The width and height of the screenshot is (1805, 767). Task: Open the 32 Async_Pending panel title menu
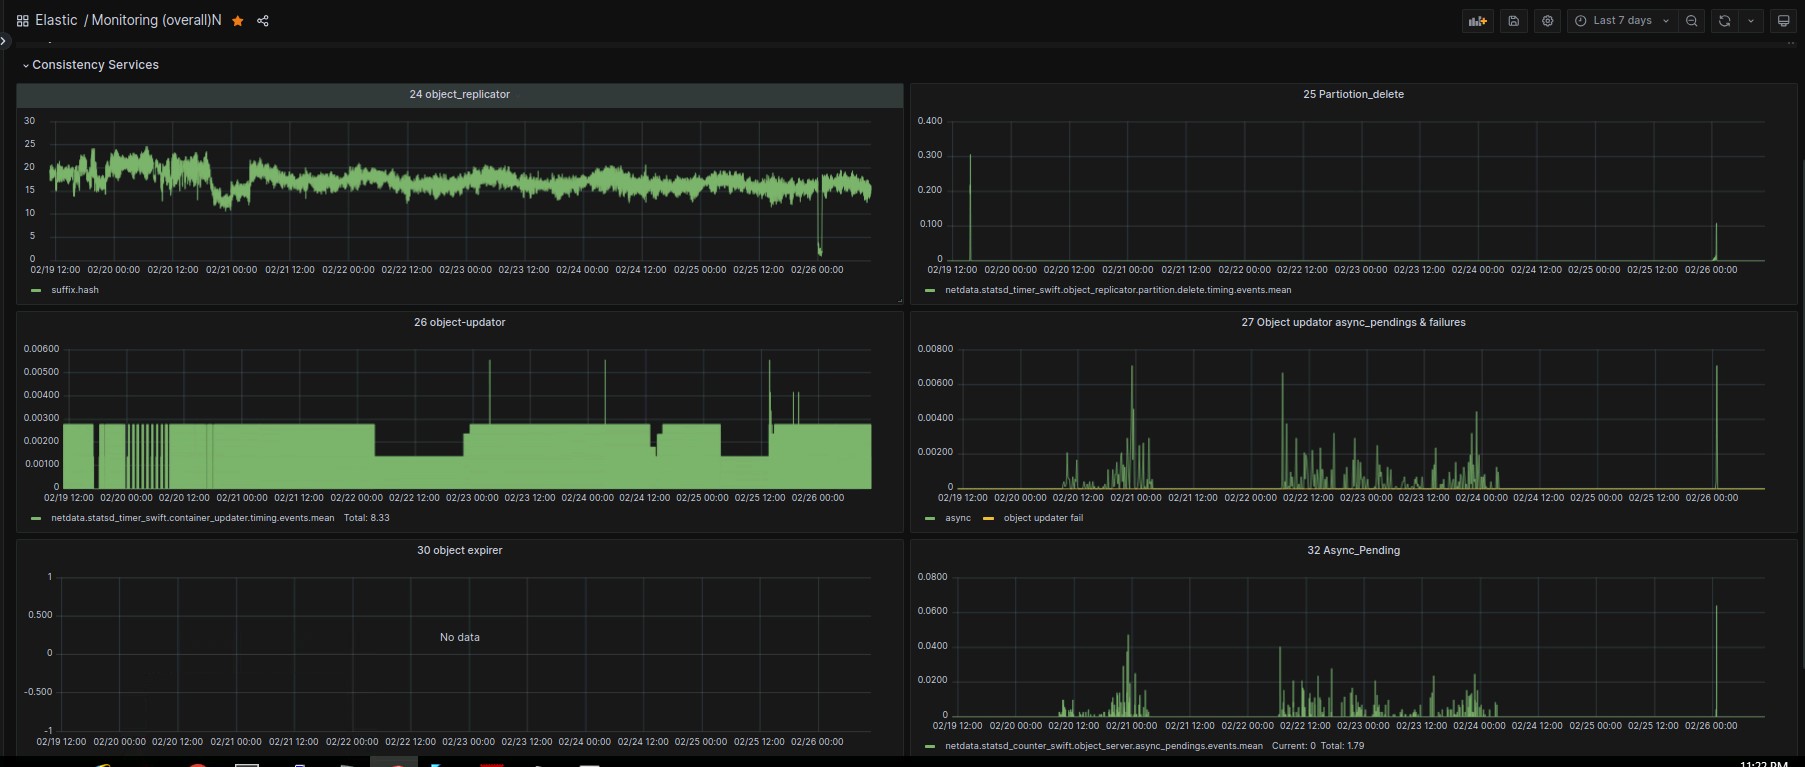click(x=1353, y=550)
